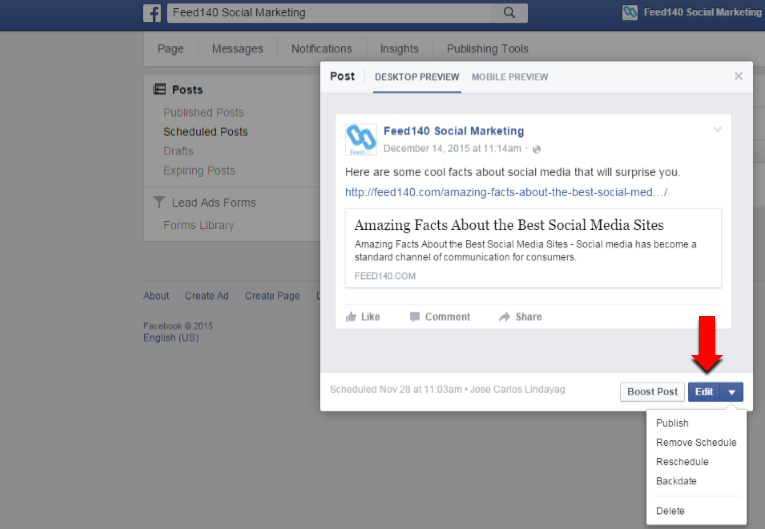Open the Messages tab
Screen dimensions: 765x529
click(238, 49)
